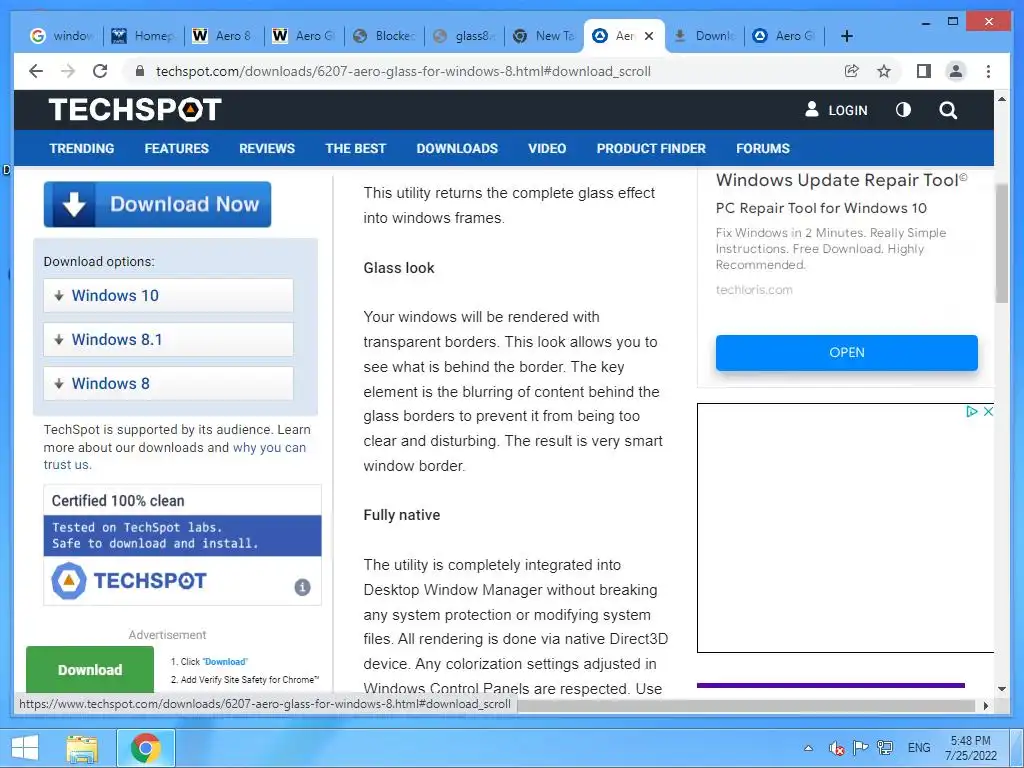This screenshot has width=1024, height=768.
Task: Click the AdChoices triangle icon on ad
Action: coord(972,411)
